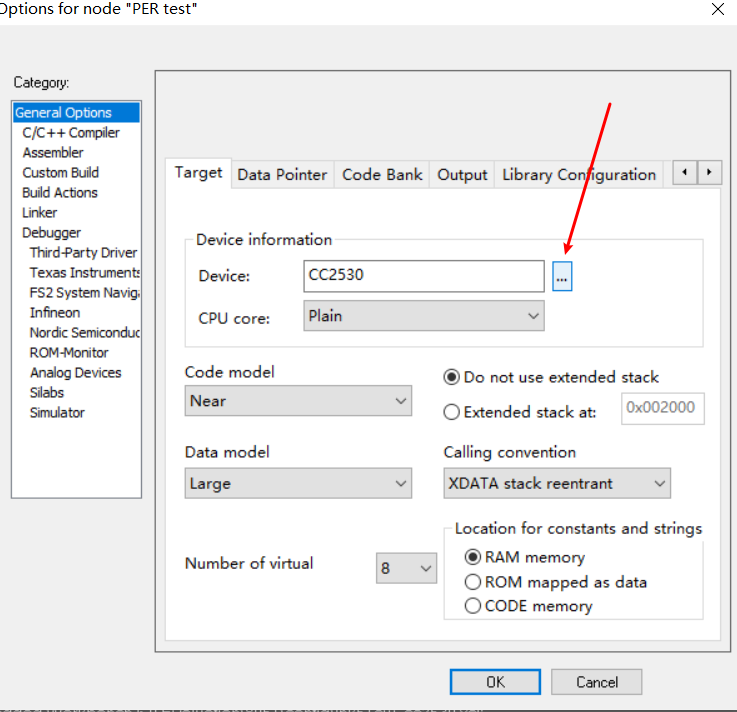Image resolution: width=737 pixels, height=712 pixels.
Task: Open the Code model dropdown showing Near
Action: [x=298, y=401]
